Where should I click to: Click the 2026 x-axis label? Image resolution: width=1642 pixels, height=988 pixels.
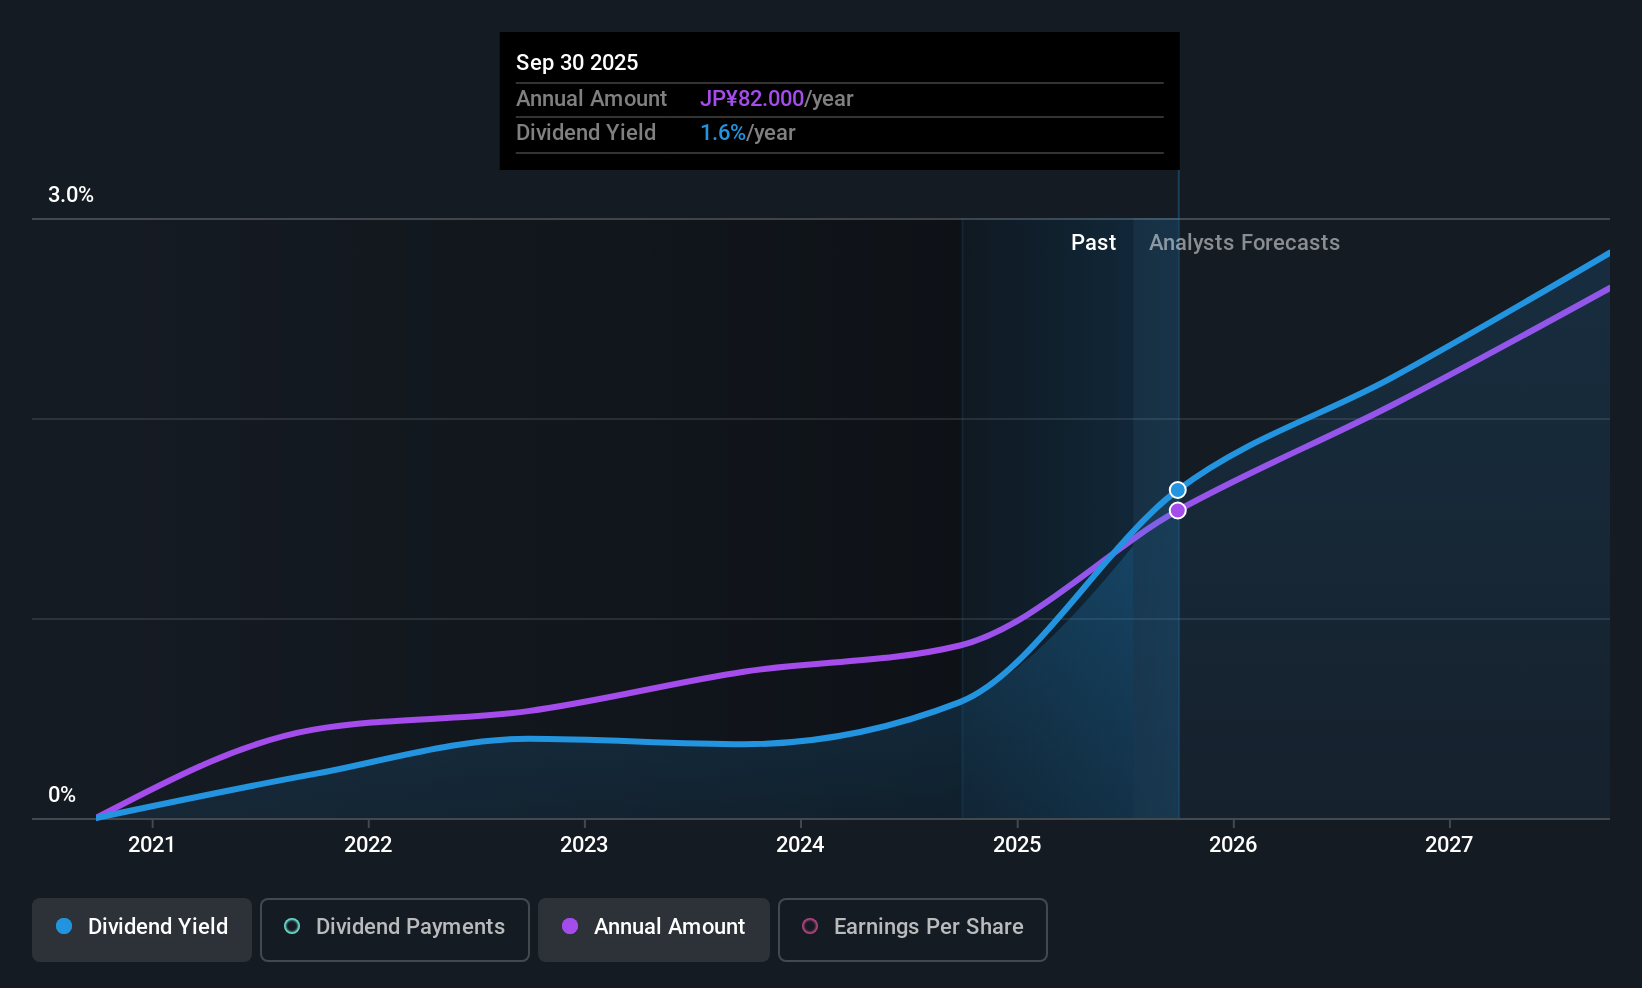(x=1233, y=845)
